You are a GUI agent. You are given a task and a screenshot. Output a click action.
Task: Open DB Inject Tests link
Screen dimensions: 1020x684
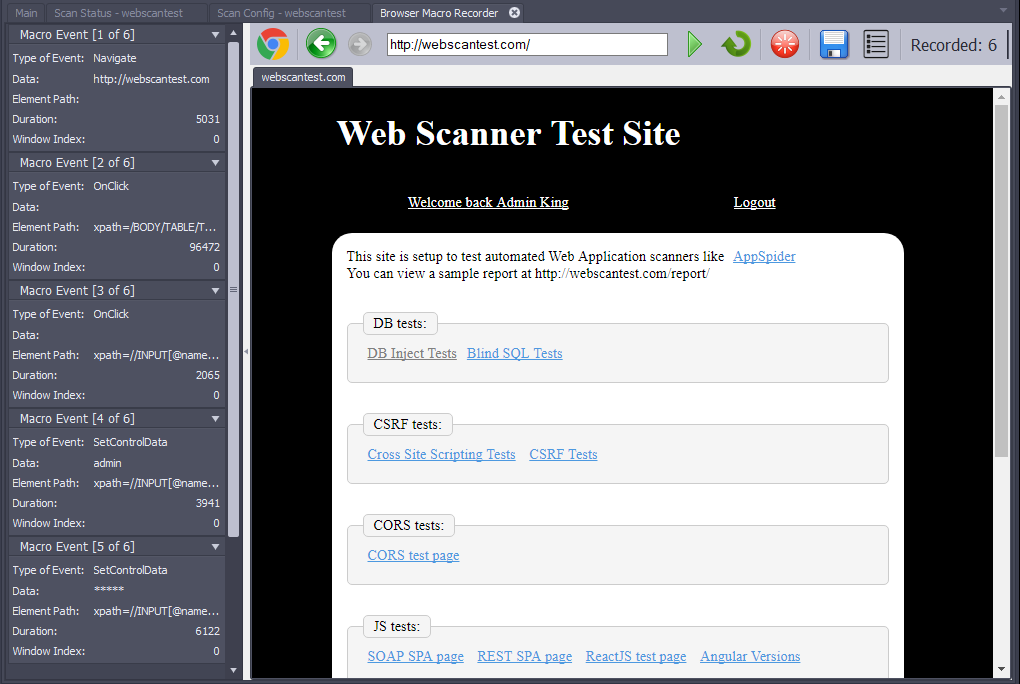click(x=412, y=353)
